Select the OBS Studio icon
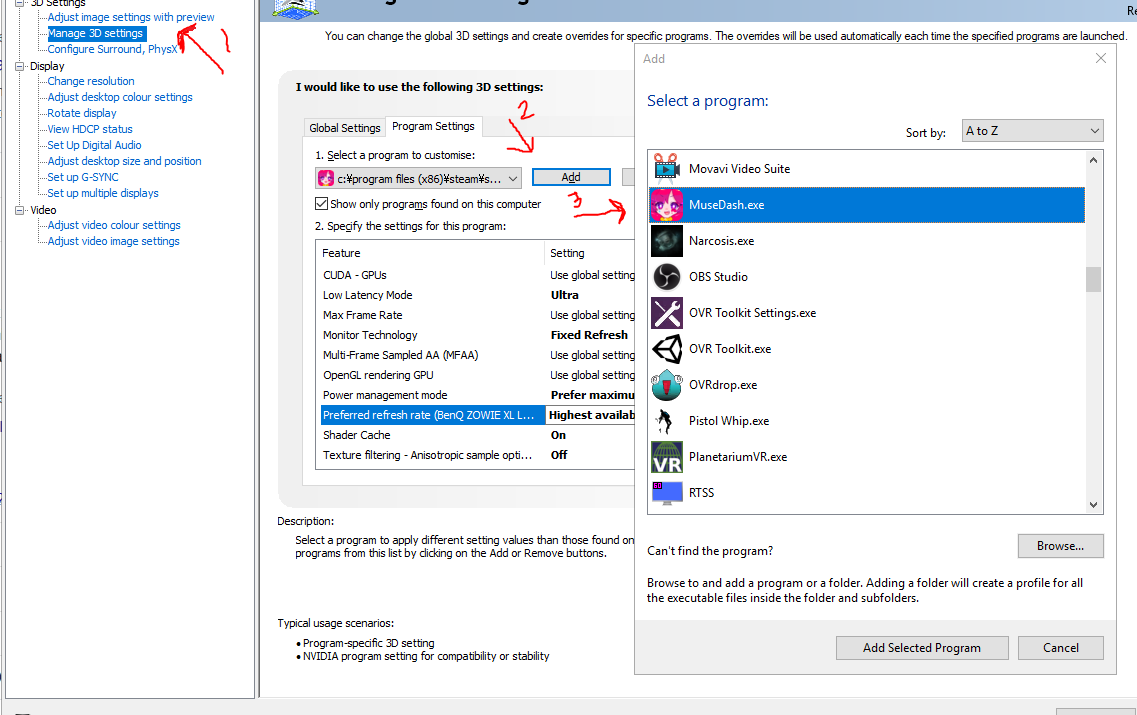1137x715 pixels. click(667, 277)
